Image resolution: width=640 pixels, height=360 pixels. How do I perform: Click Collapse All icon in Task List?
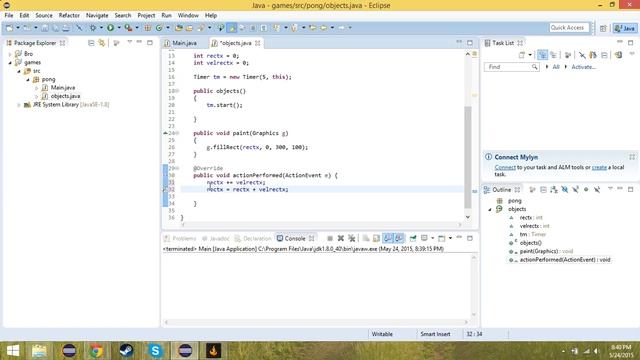pyautogui.click(x=604, y=55)
